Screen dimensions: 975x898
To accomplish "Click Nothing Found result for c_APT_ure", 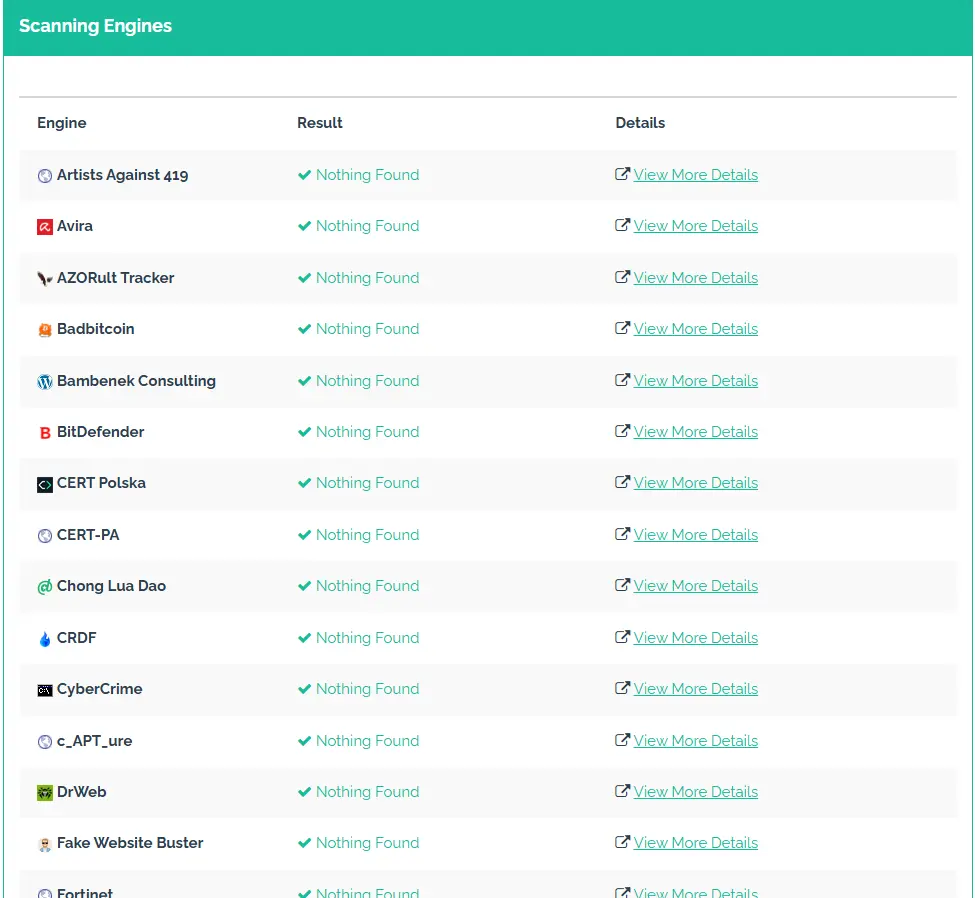I will (367, 741).
